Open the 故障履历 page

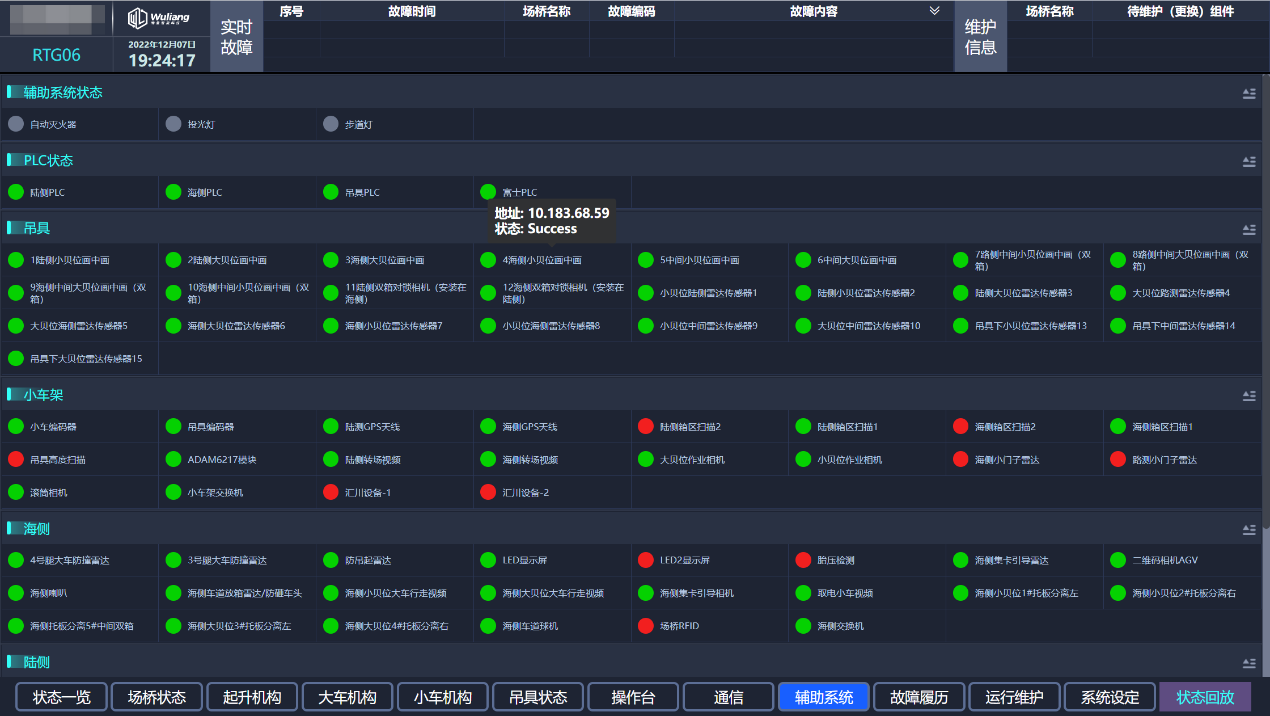point(919,697)
